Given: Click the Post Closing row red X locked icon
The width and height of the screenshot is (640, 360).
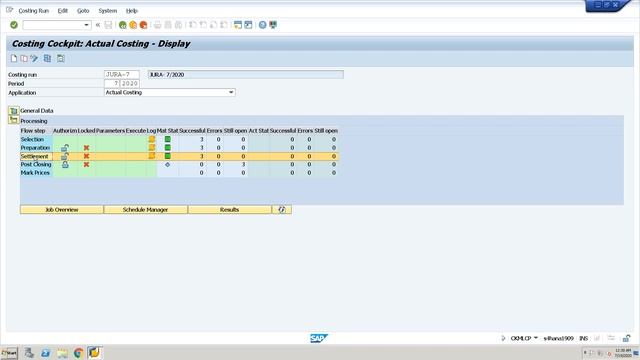Looking at the screenshot, I should click(x=86, y=164).
